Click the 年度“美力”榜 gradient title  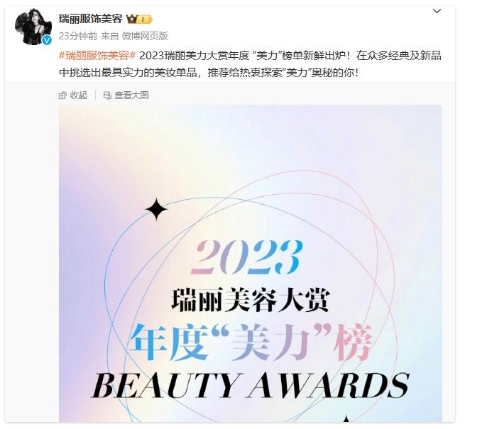click(251, 342)
